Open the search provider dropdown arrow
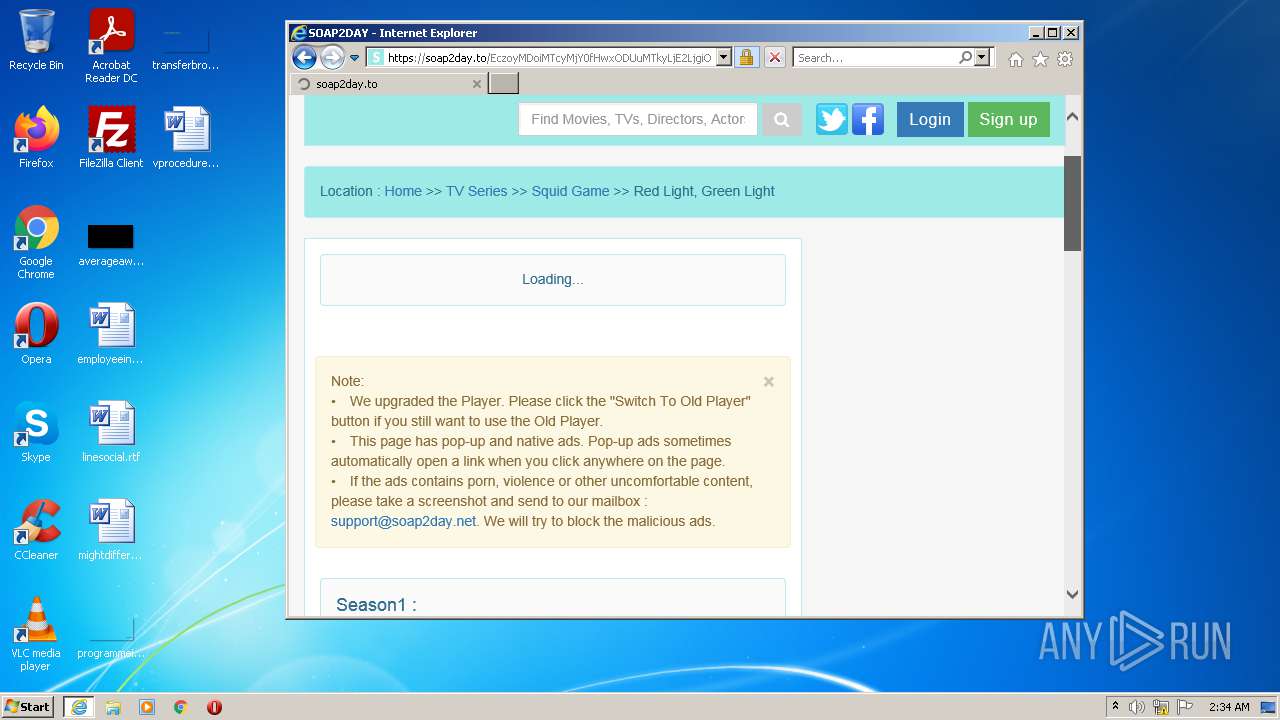1280x720 pixels. 982,58
